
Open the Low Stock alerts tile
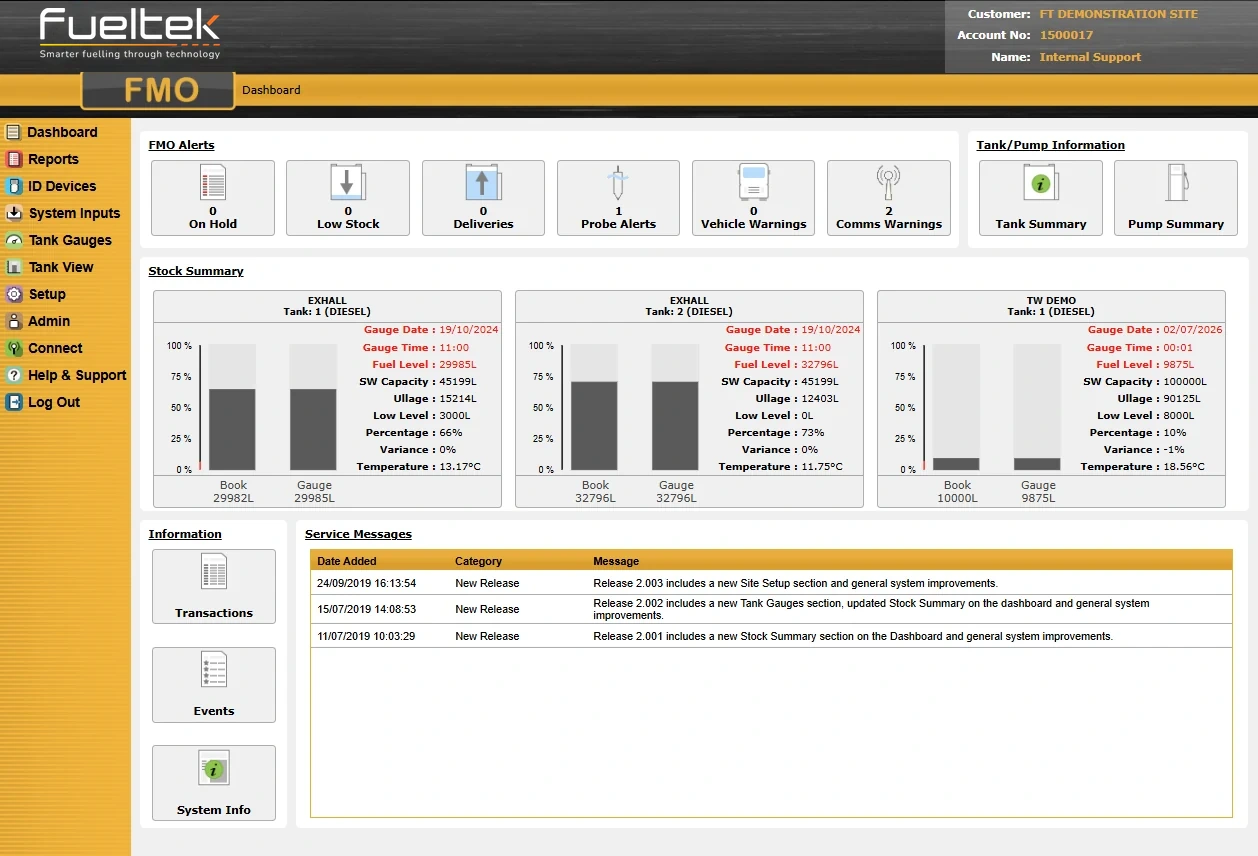[348, 198]
